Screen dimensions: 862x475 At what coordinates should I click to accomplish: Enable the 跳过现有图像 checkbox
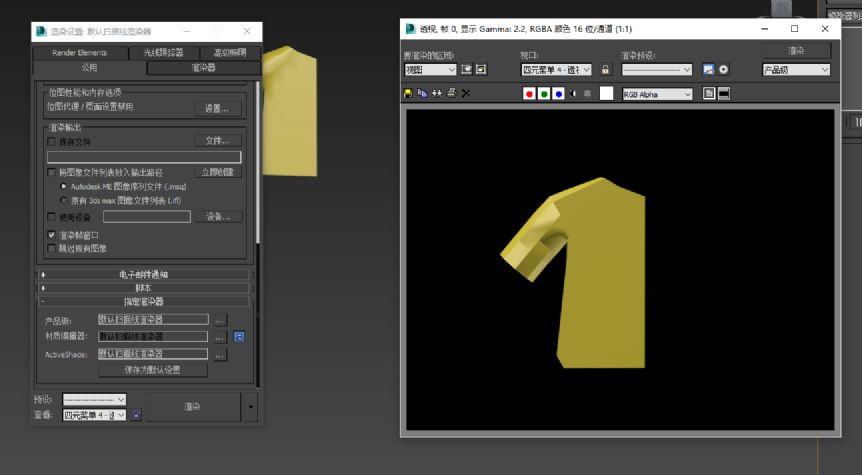52,248
